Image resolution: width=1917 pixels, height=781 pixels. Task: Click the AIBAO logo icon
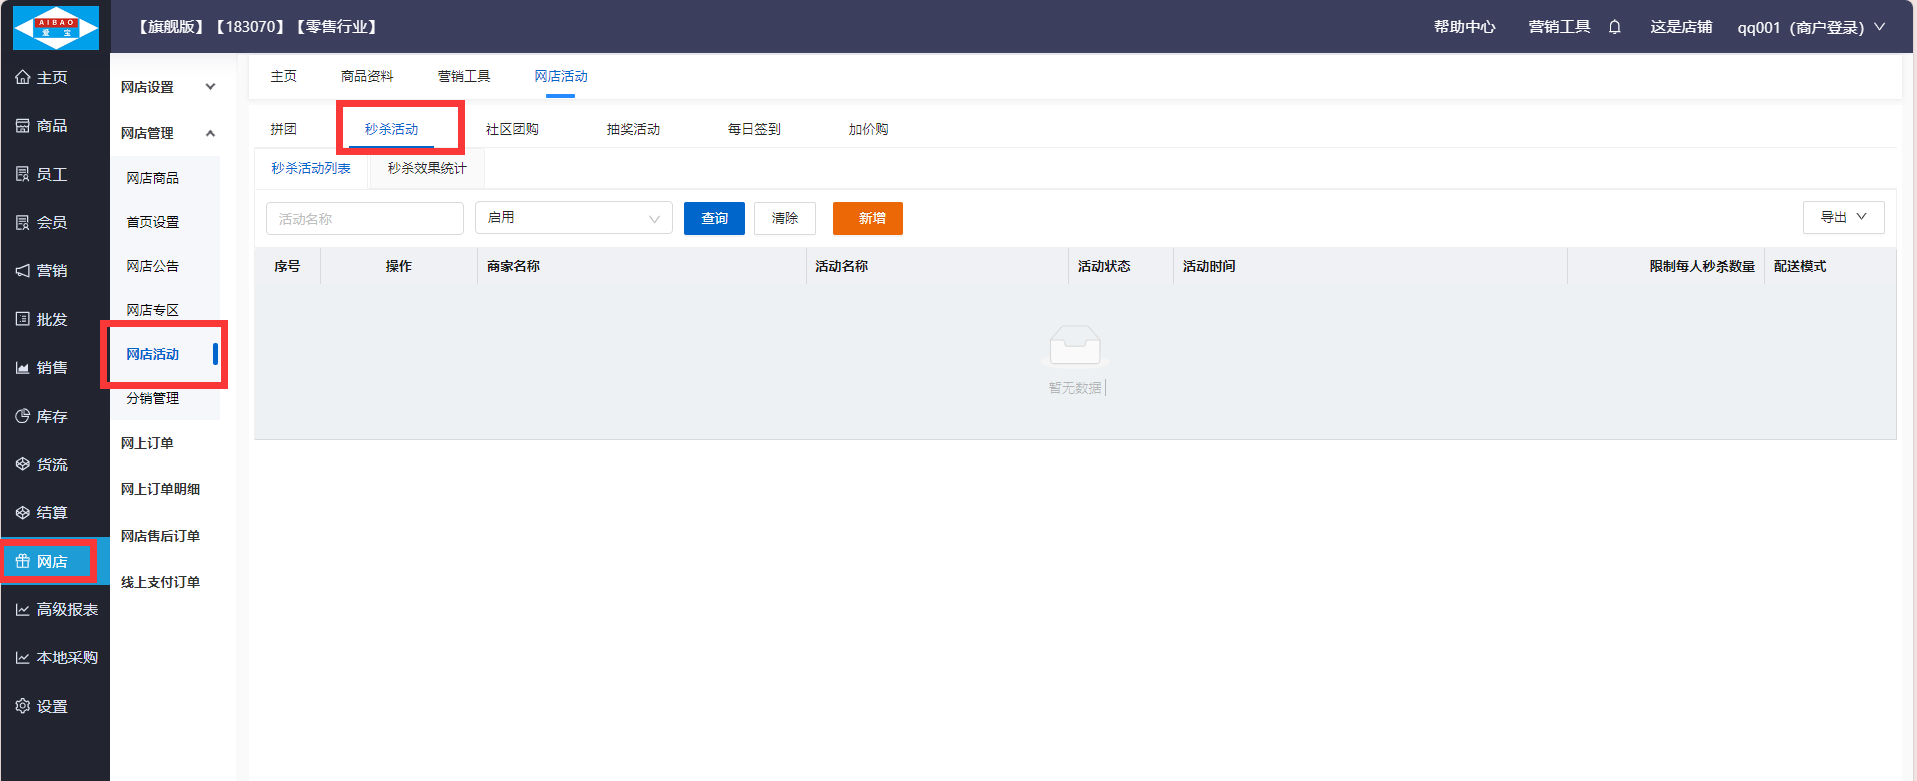pos(56,27)
